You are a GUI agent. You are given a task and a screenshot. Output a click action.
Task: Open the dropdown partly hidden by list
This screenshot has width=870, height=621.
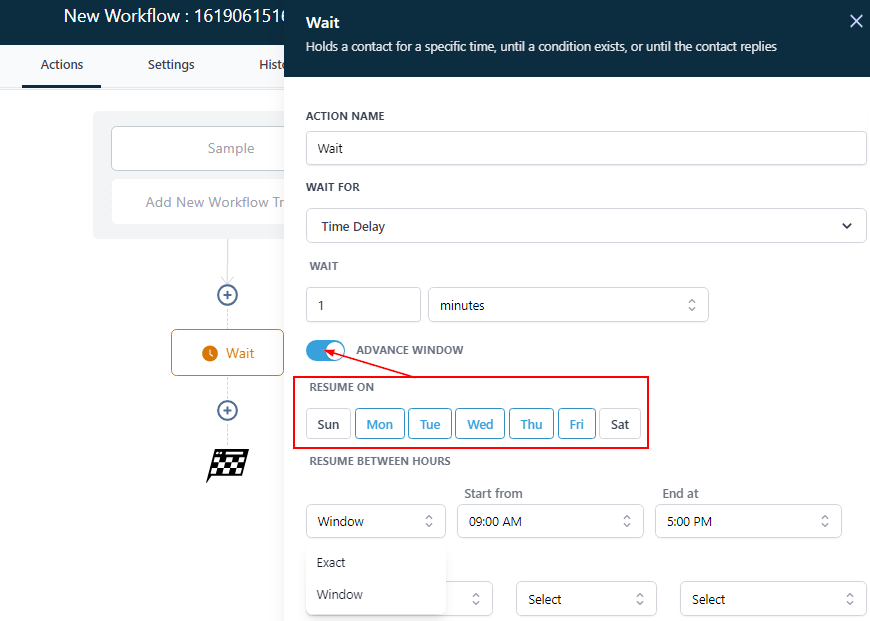coord(469,599)
